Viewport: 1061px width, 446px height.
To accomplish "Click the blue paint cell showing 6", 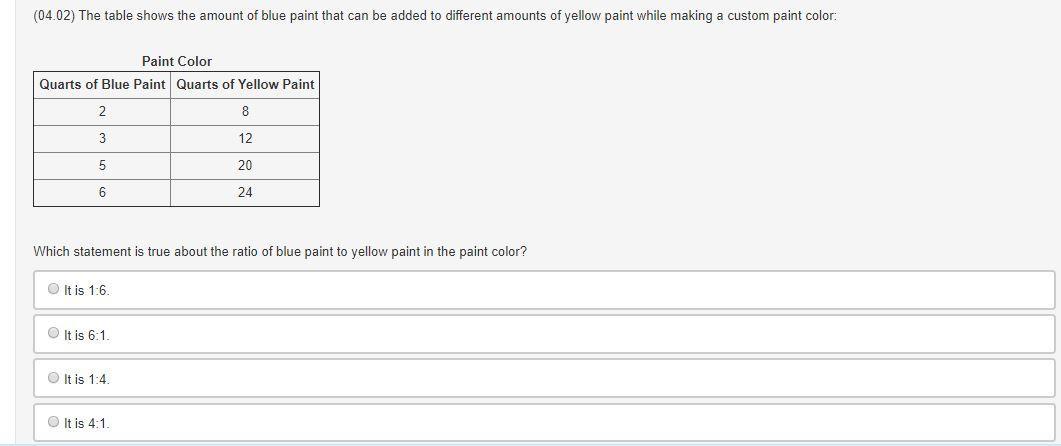I will tap(102, 193).
